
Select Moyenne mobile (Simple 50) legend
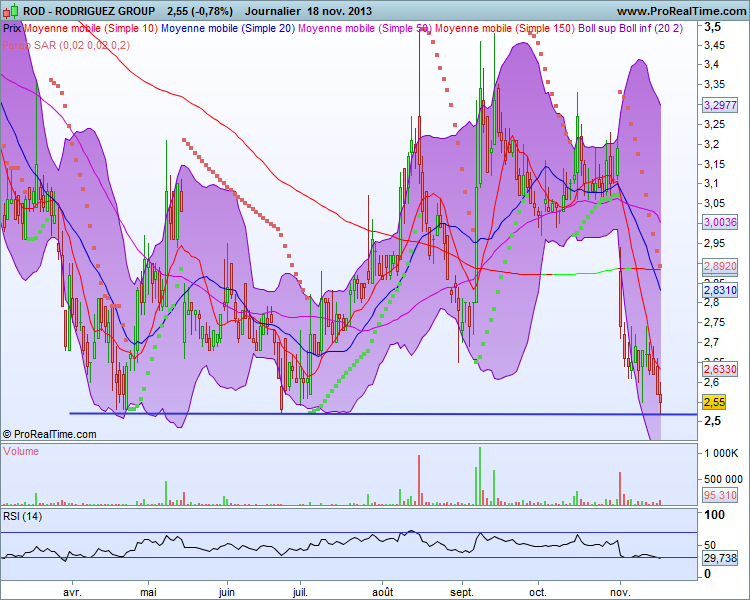coord(365,28)
